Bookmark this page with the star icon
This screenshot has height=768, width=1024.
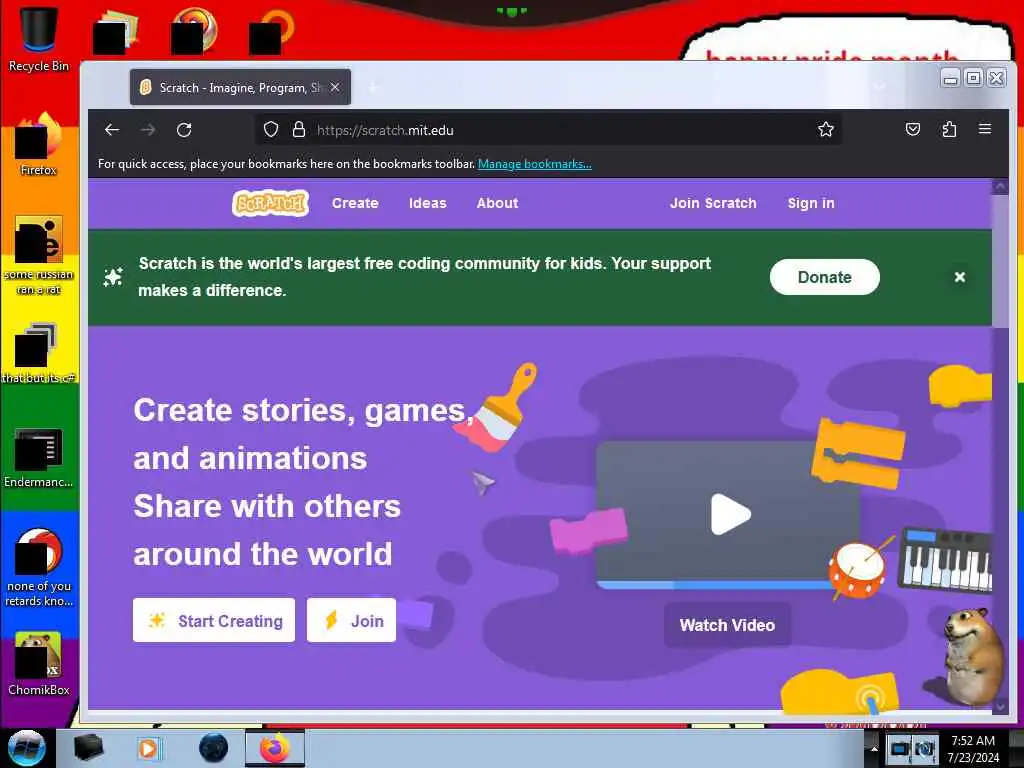pos(825,129)
